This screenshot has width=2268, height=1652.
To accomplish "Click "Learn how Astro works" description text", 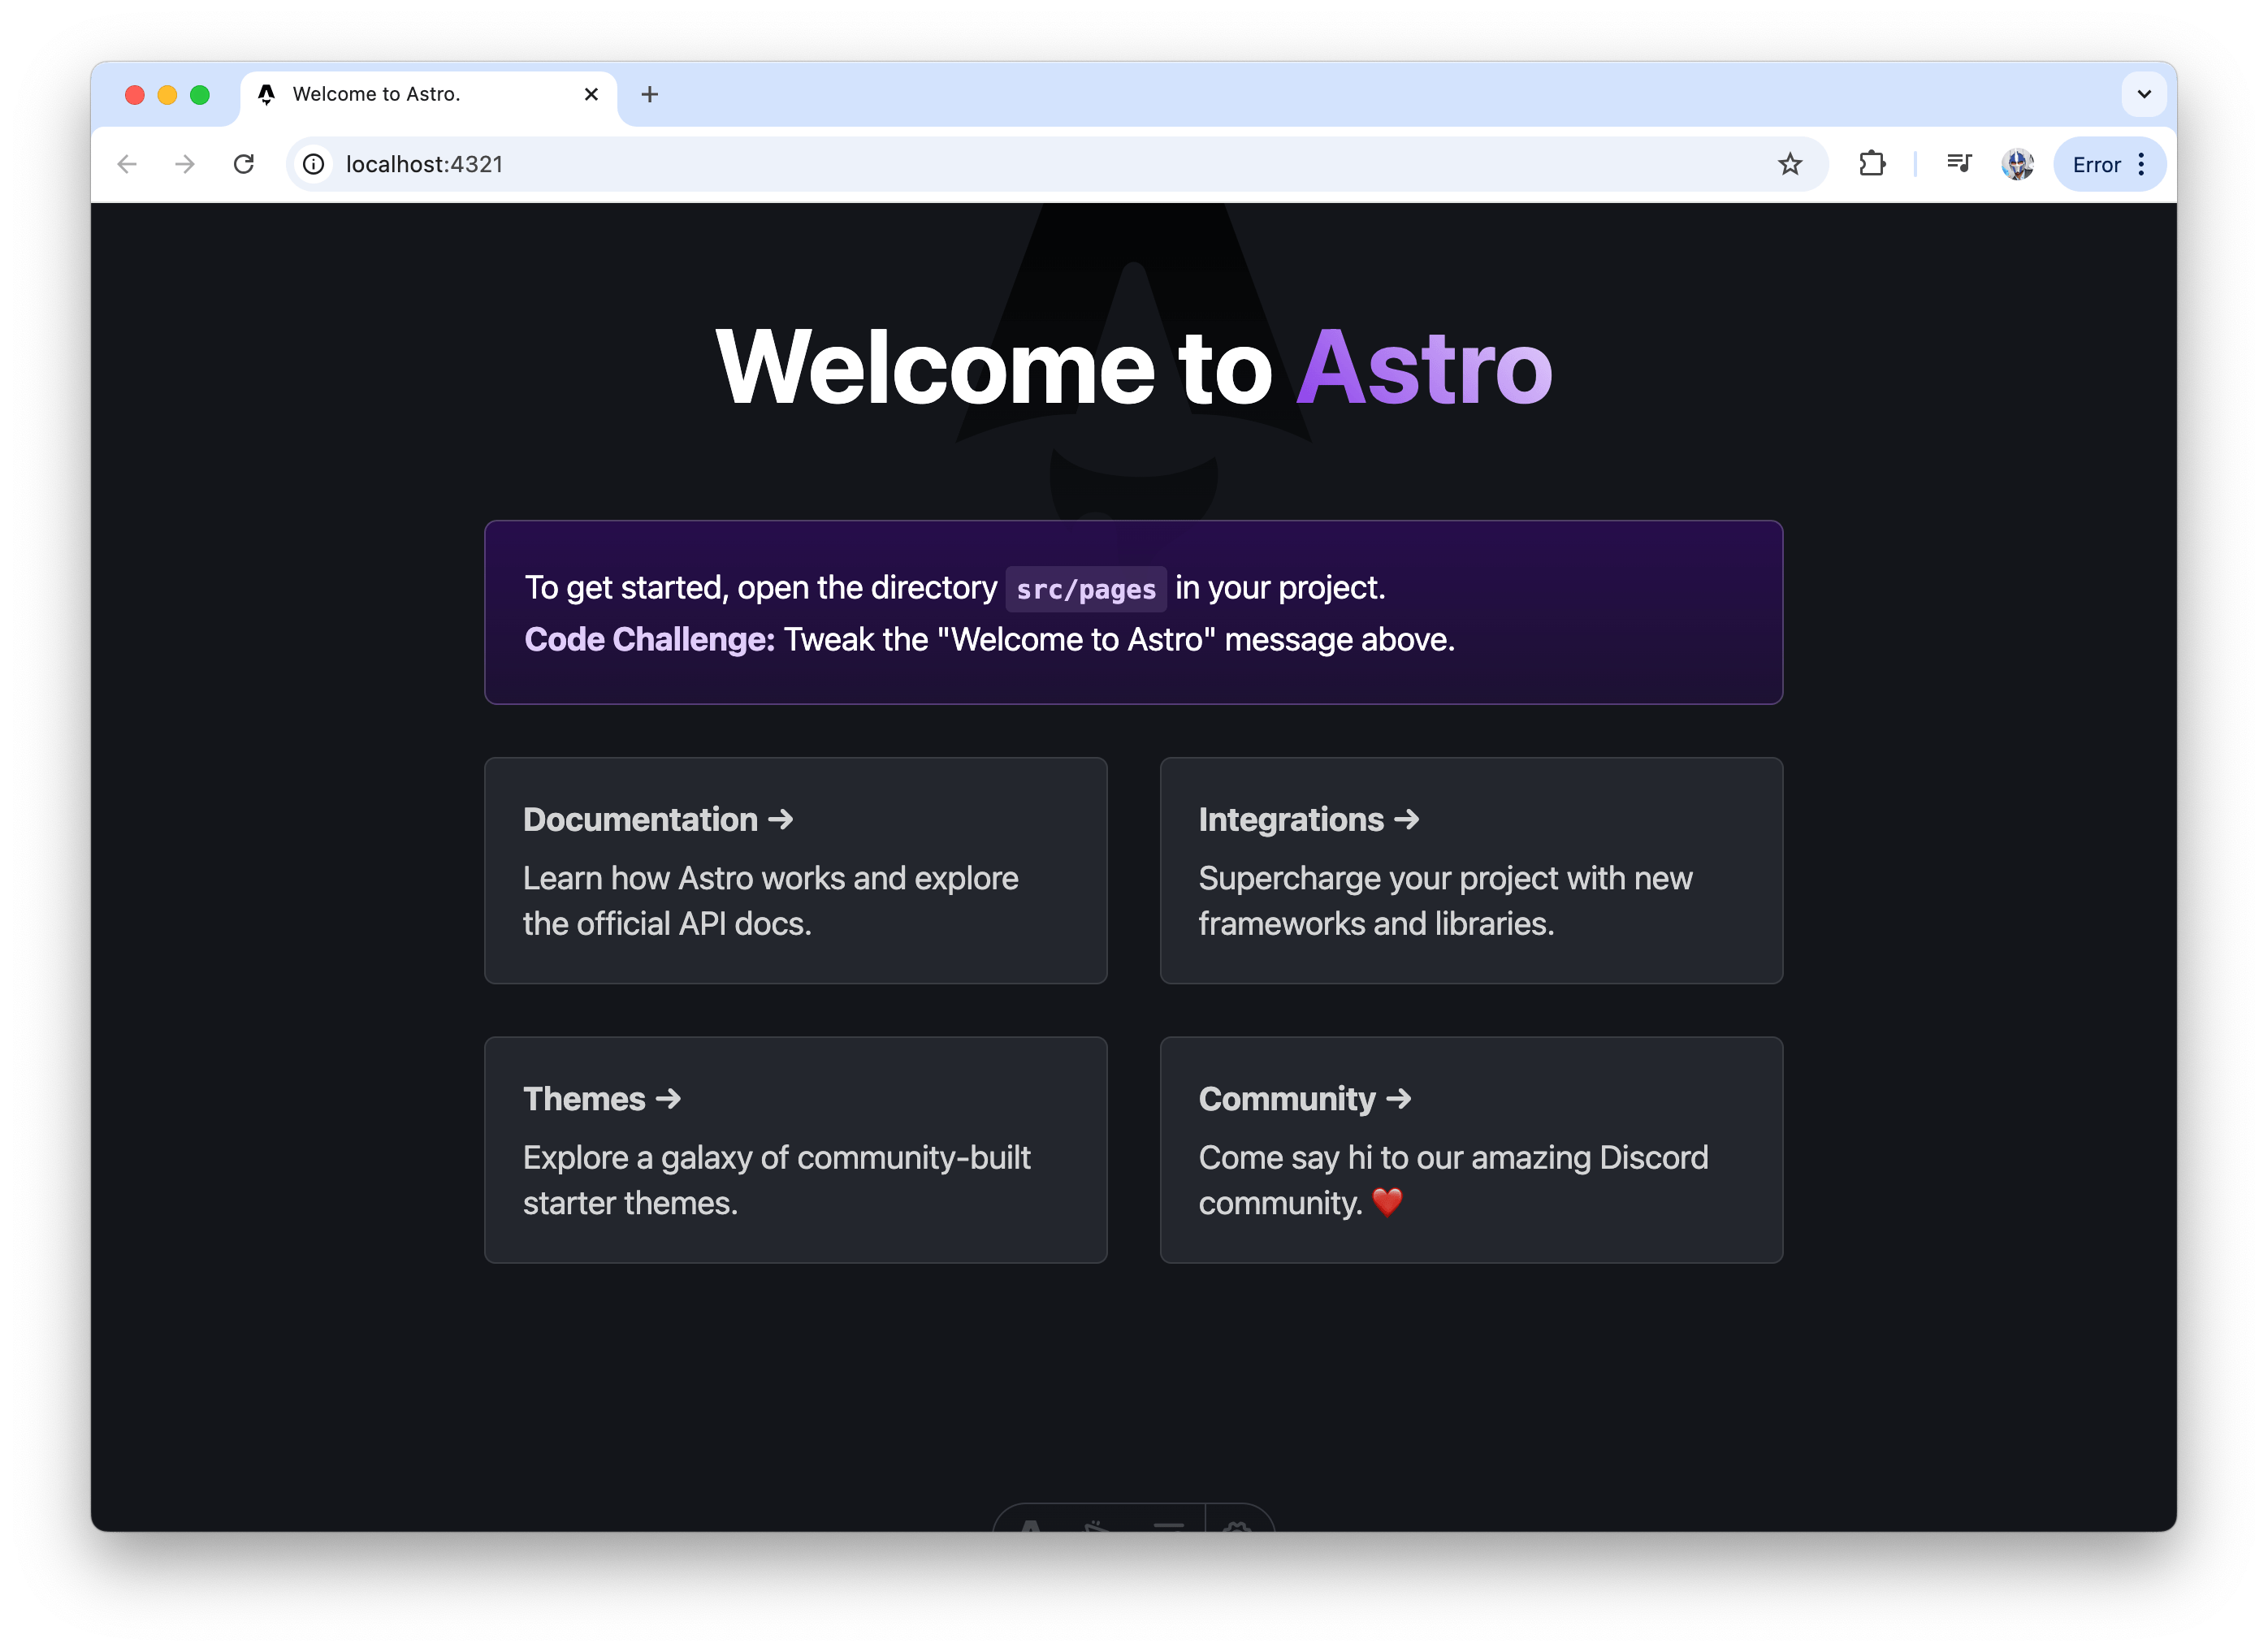I will coord(770,900).
